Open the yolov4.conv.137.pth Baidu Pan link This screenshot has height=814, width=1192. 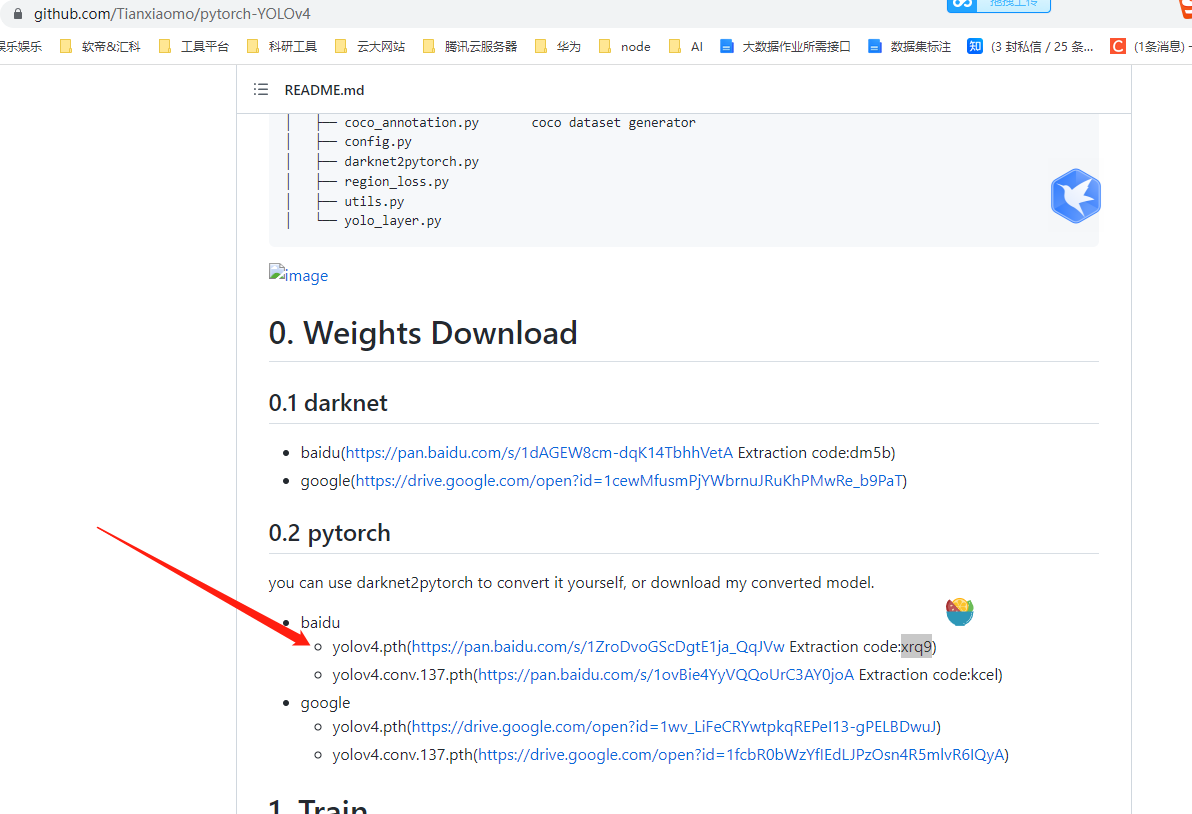pyautogui.click(x=666, y=674)
